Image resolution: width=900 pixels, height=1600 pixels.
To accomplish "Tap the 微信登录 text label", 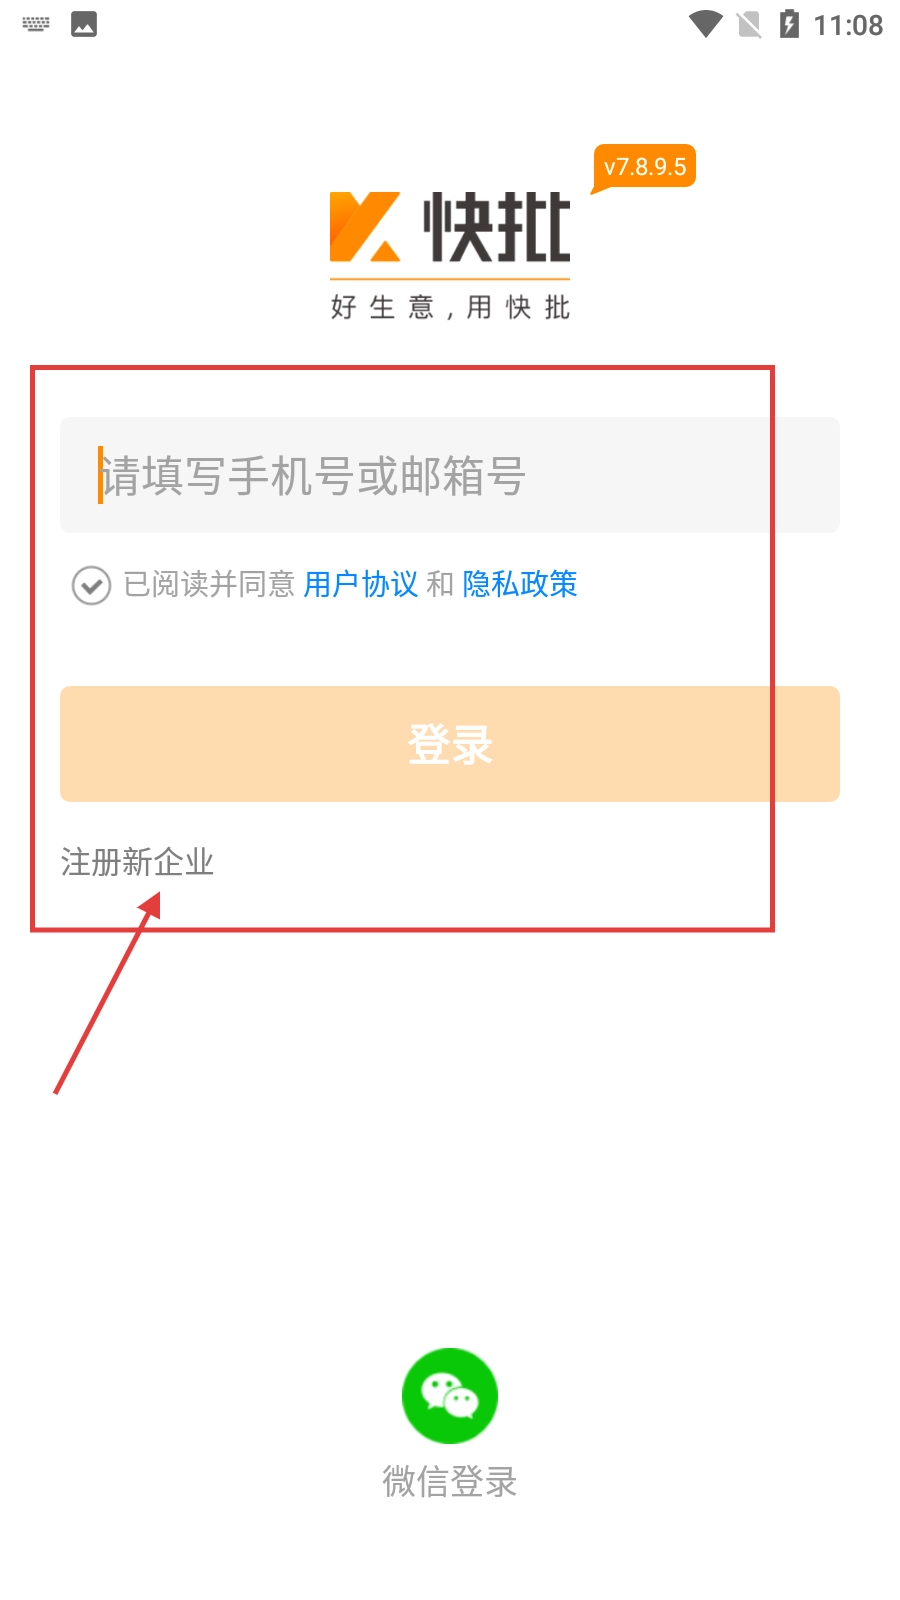I will click(450, 1481).
